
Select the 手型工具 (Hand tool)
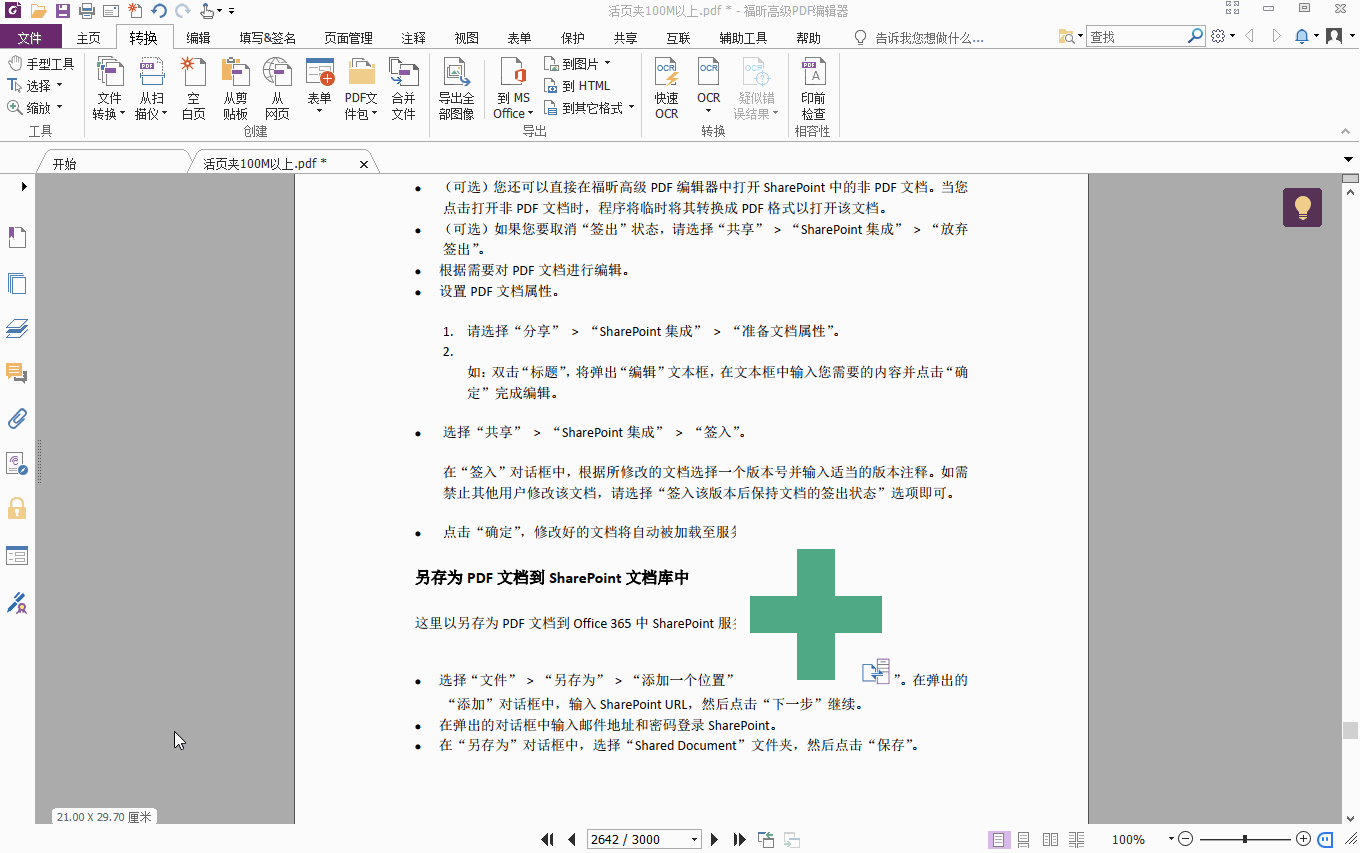[x=45, y=63]
